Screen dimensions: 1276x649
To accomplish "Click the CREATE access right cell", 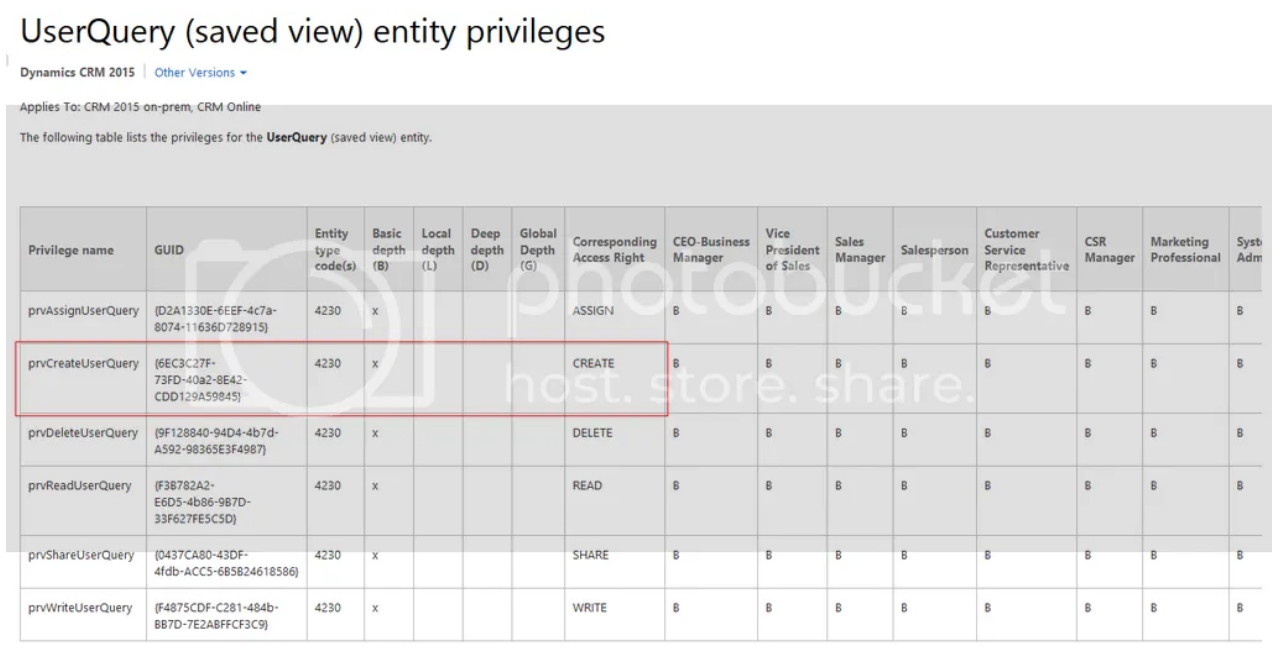I will tap(594, 364).
